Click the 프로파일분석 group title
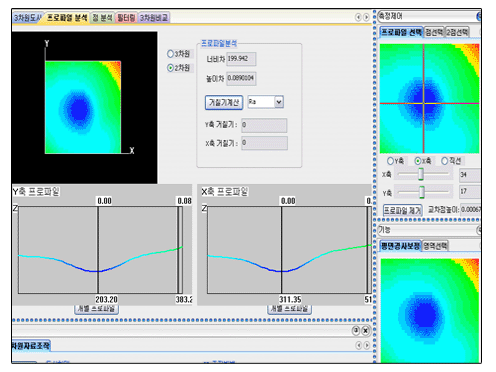This screenshot has height=372, width=496. coord(219,43)
